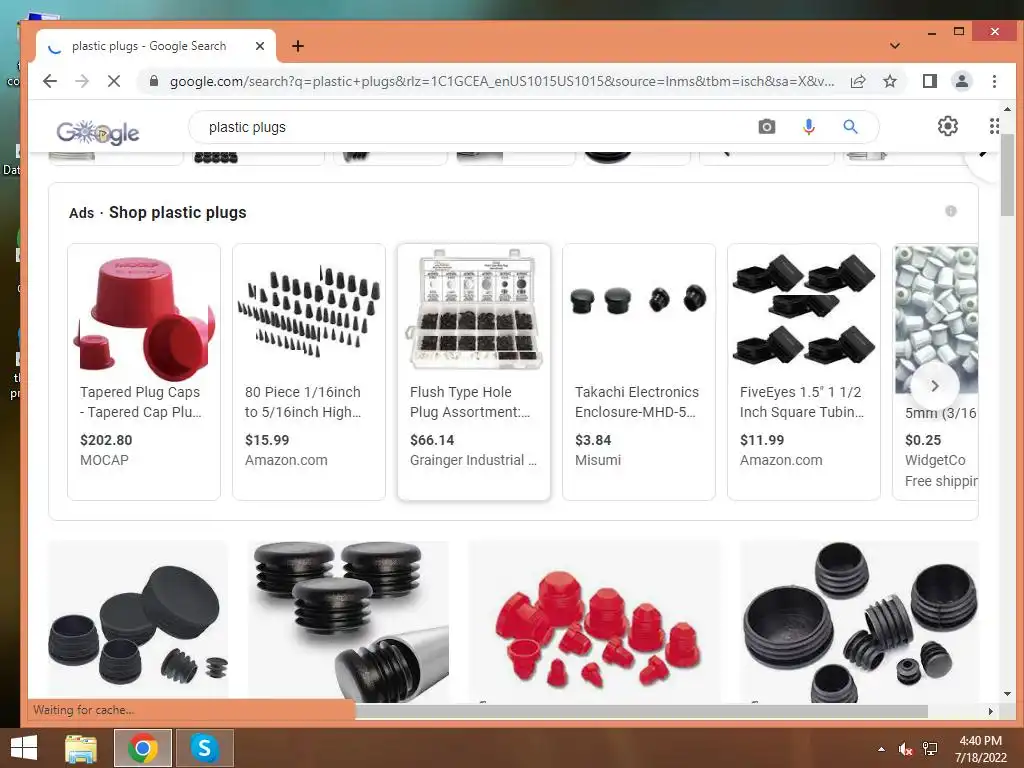Click the forward navigation arrow
1024x768 pixels.
coord(82,81)
